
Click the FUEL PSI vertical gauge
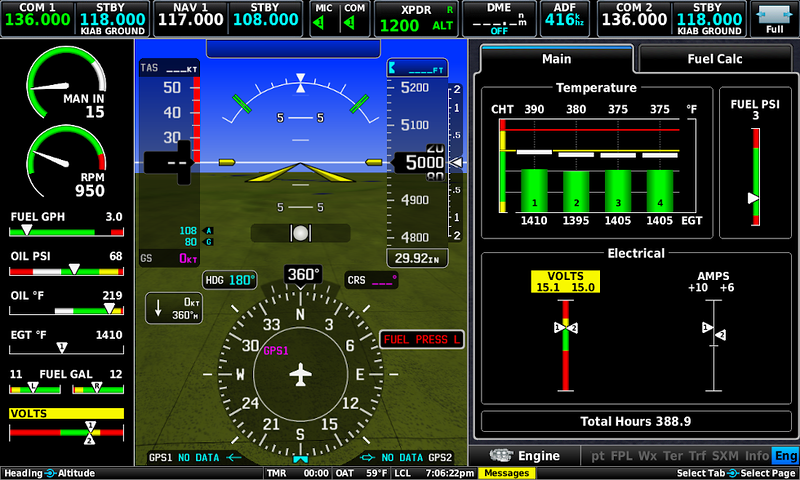pyautogui.click(x=755, y=176)
